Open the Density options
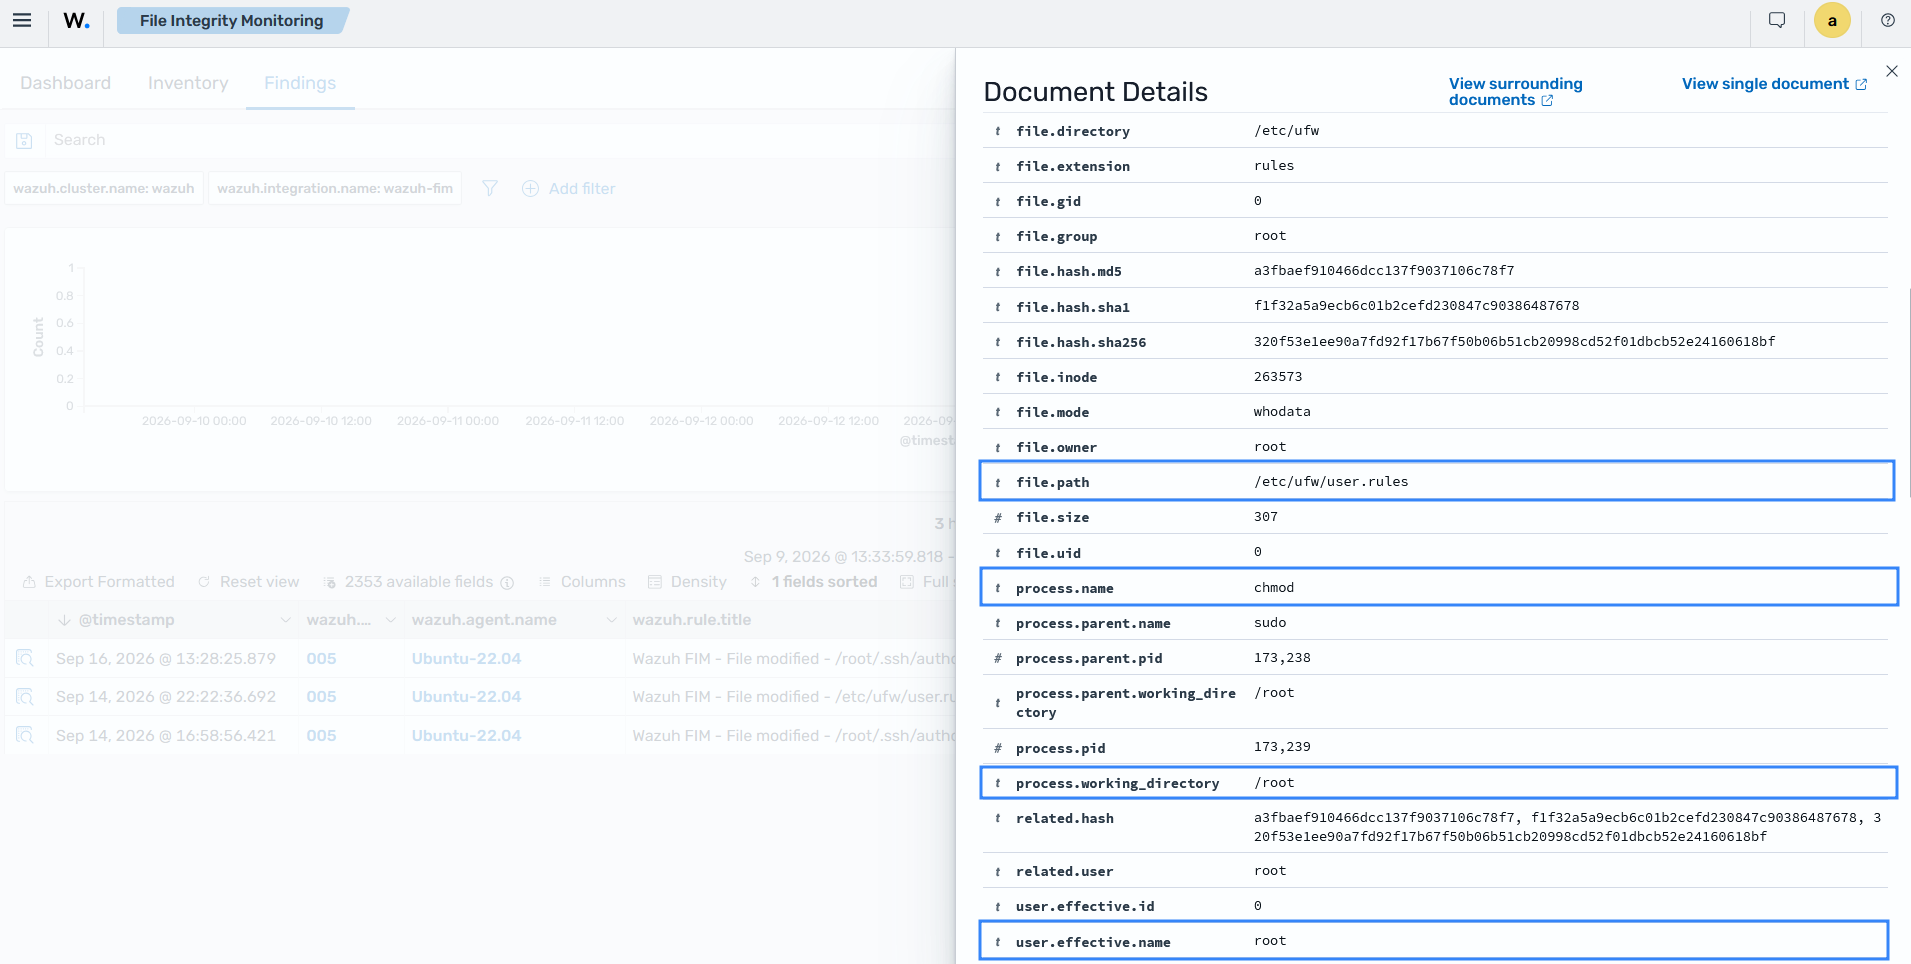The image size is (1911, 964). click(687, 582)
